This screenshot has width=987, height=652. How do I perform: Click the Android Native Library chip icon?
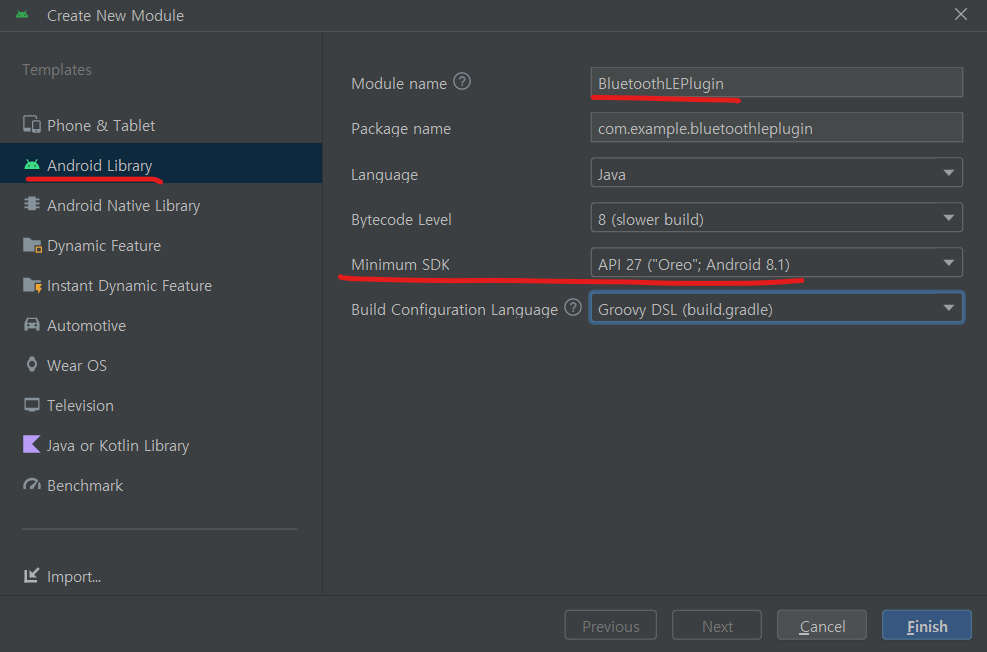click(x=31, y=204)
